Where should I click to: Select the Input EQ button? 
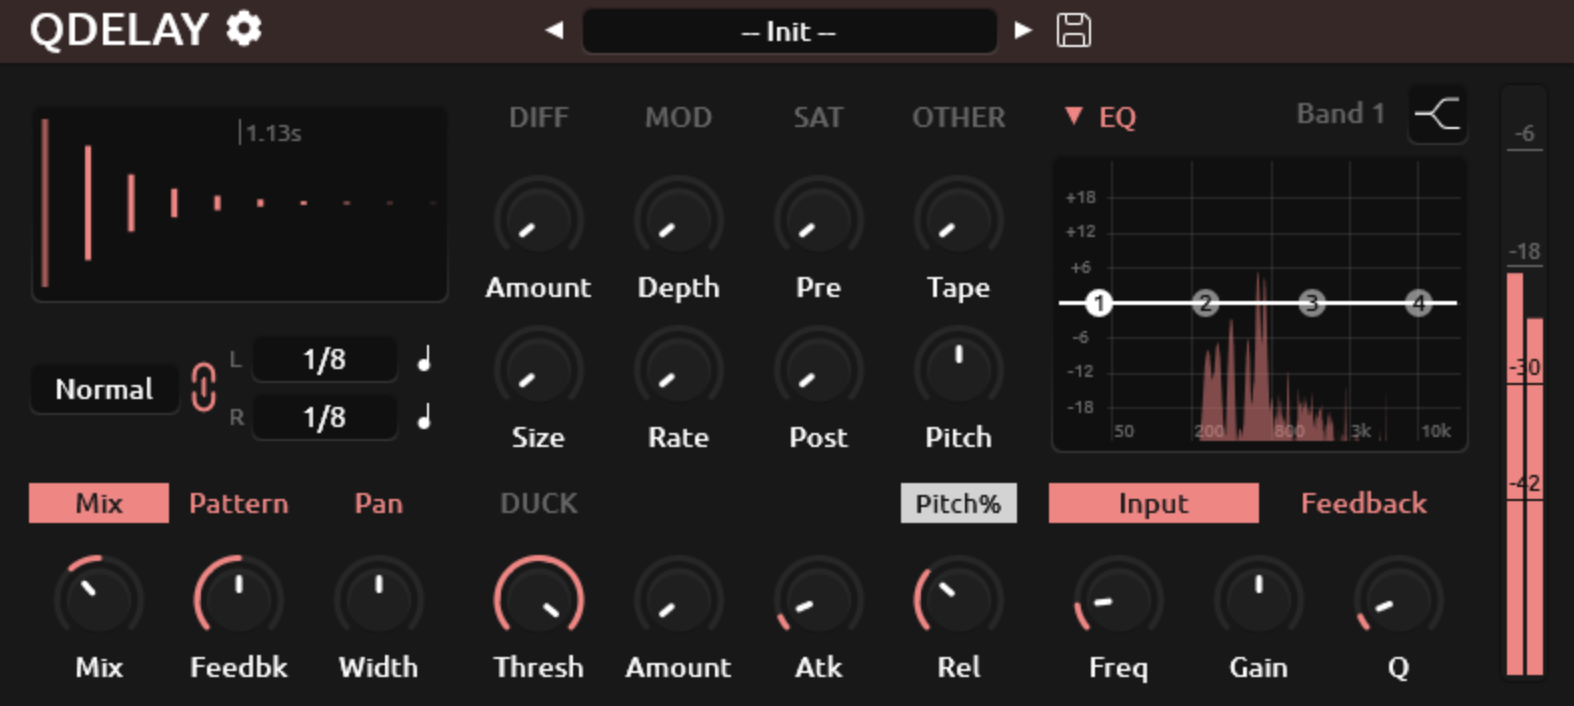(x=1153, y=503)
